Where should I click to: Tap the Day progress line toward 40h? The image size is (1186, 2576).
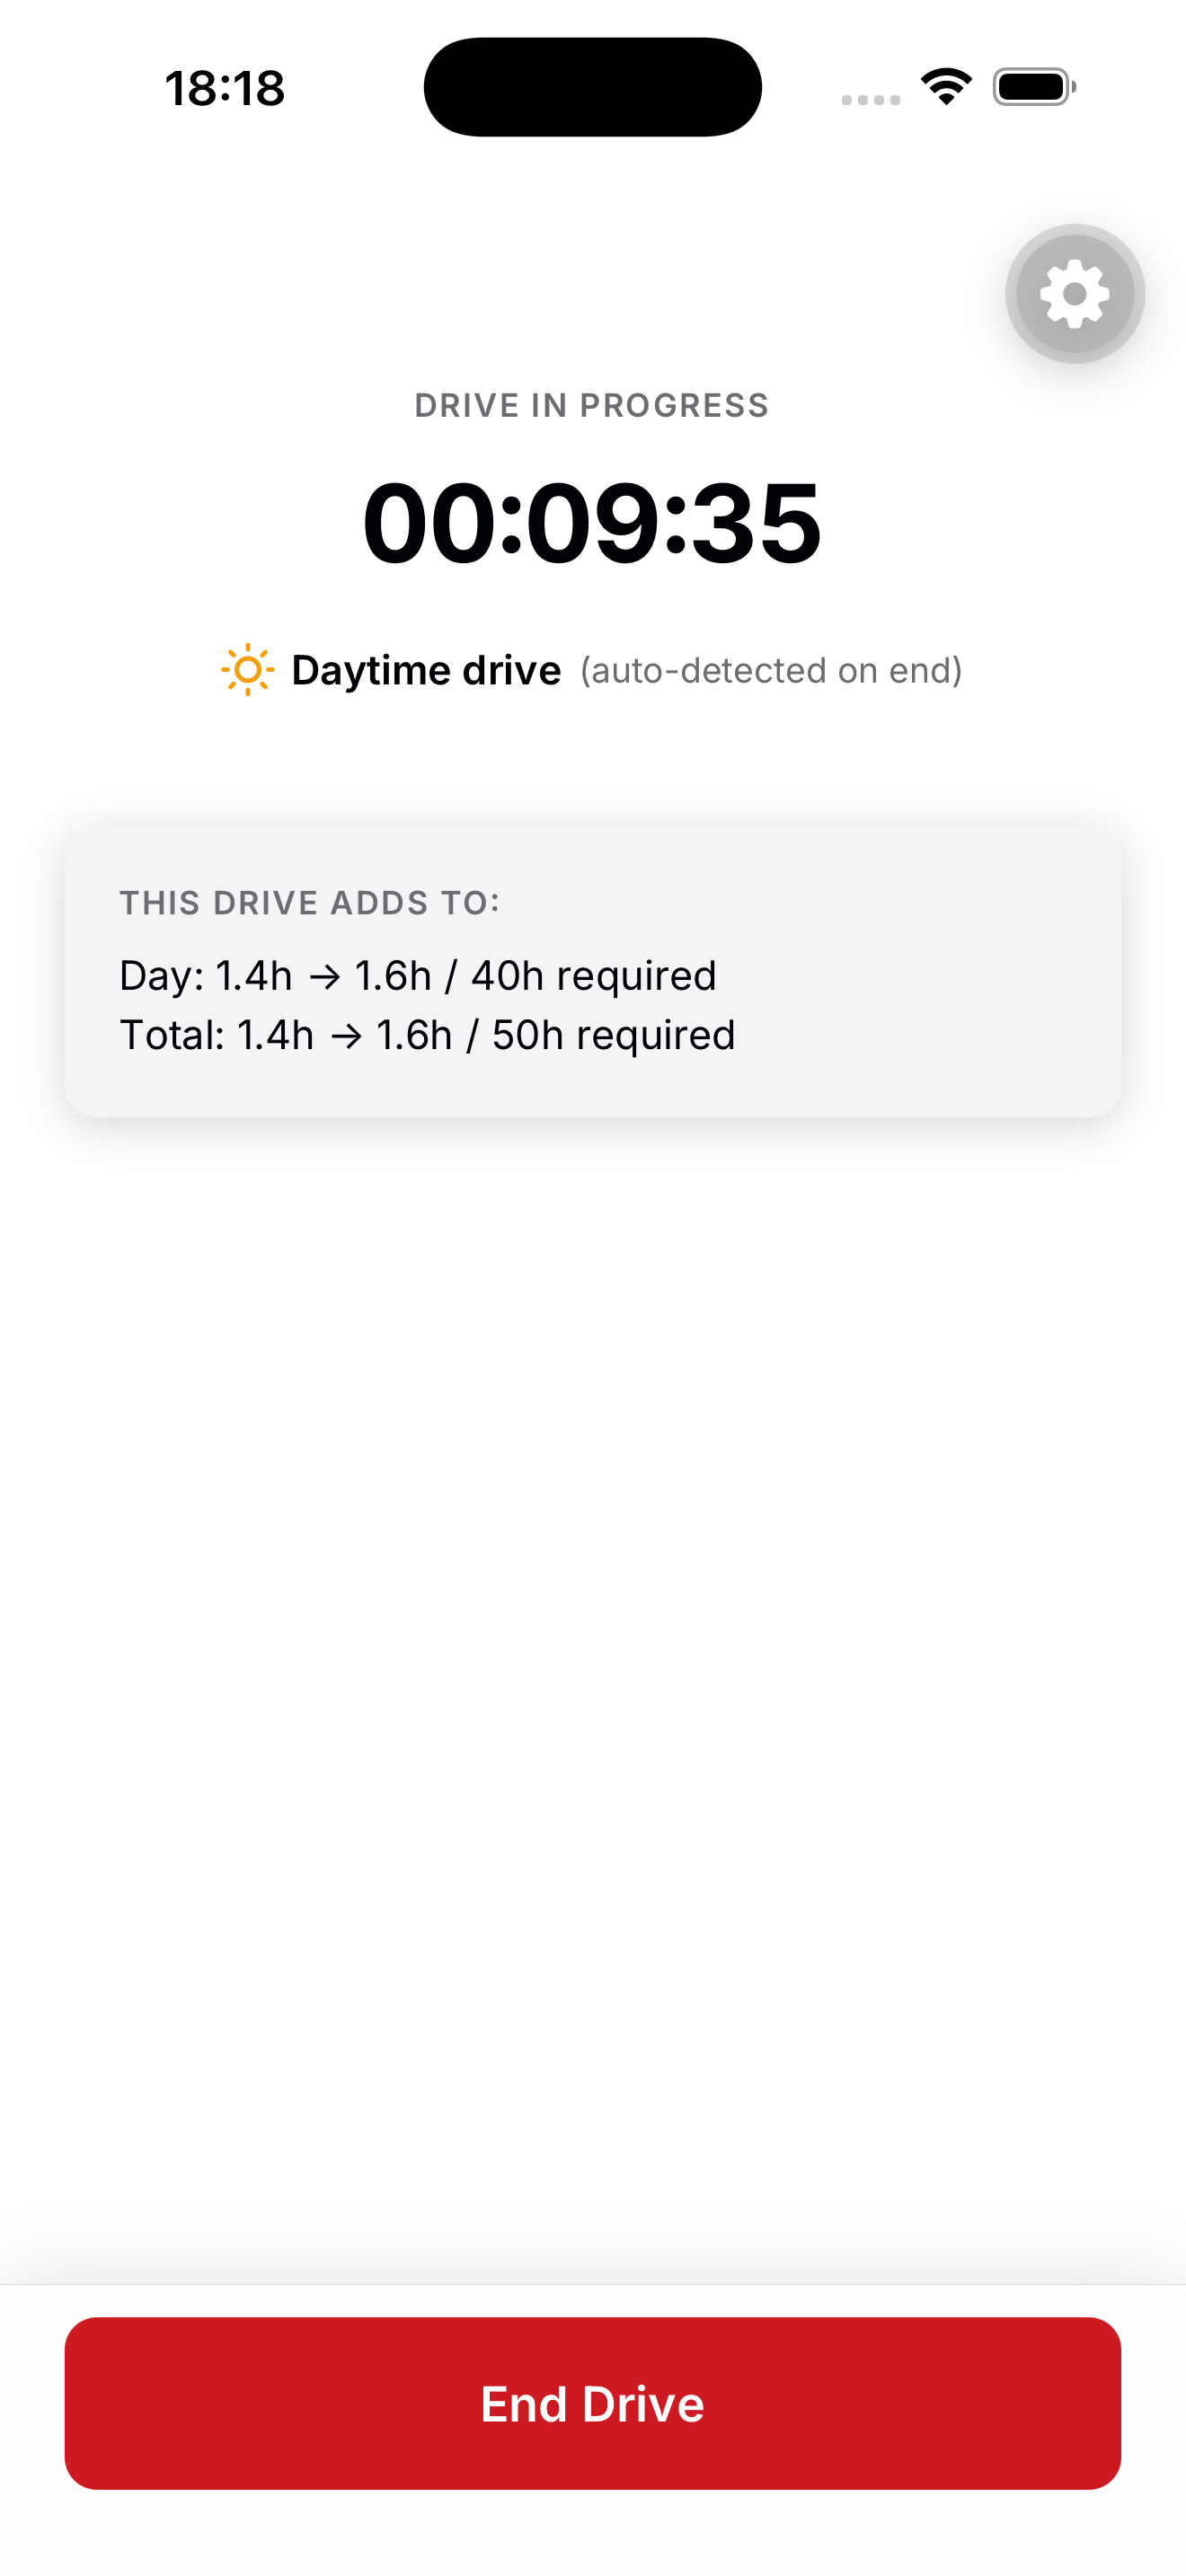click(x=417, y=975)
